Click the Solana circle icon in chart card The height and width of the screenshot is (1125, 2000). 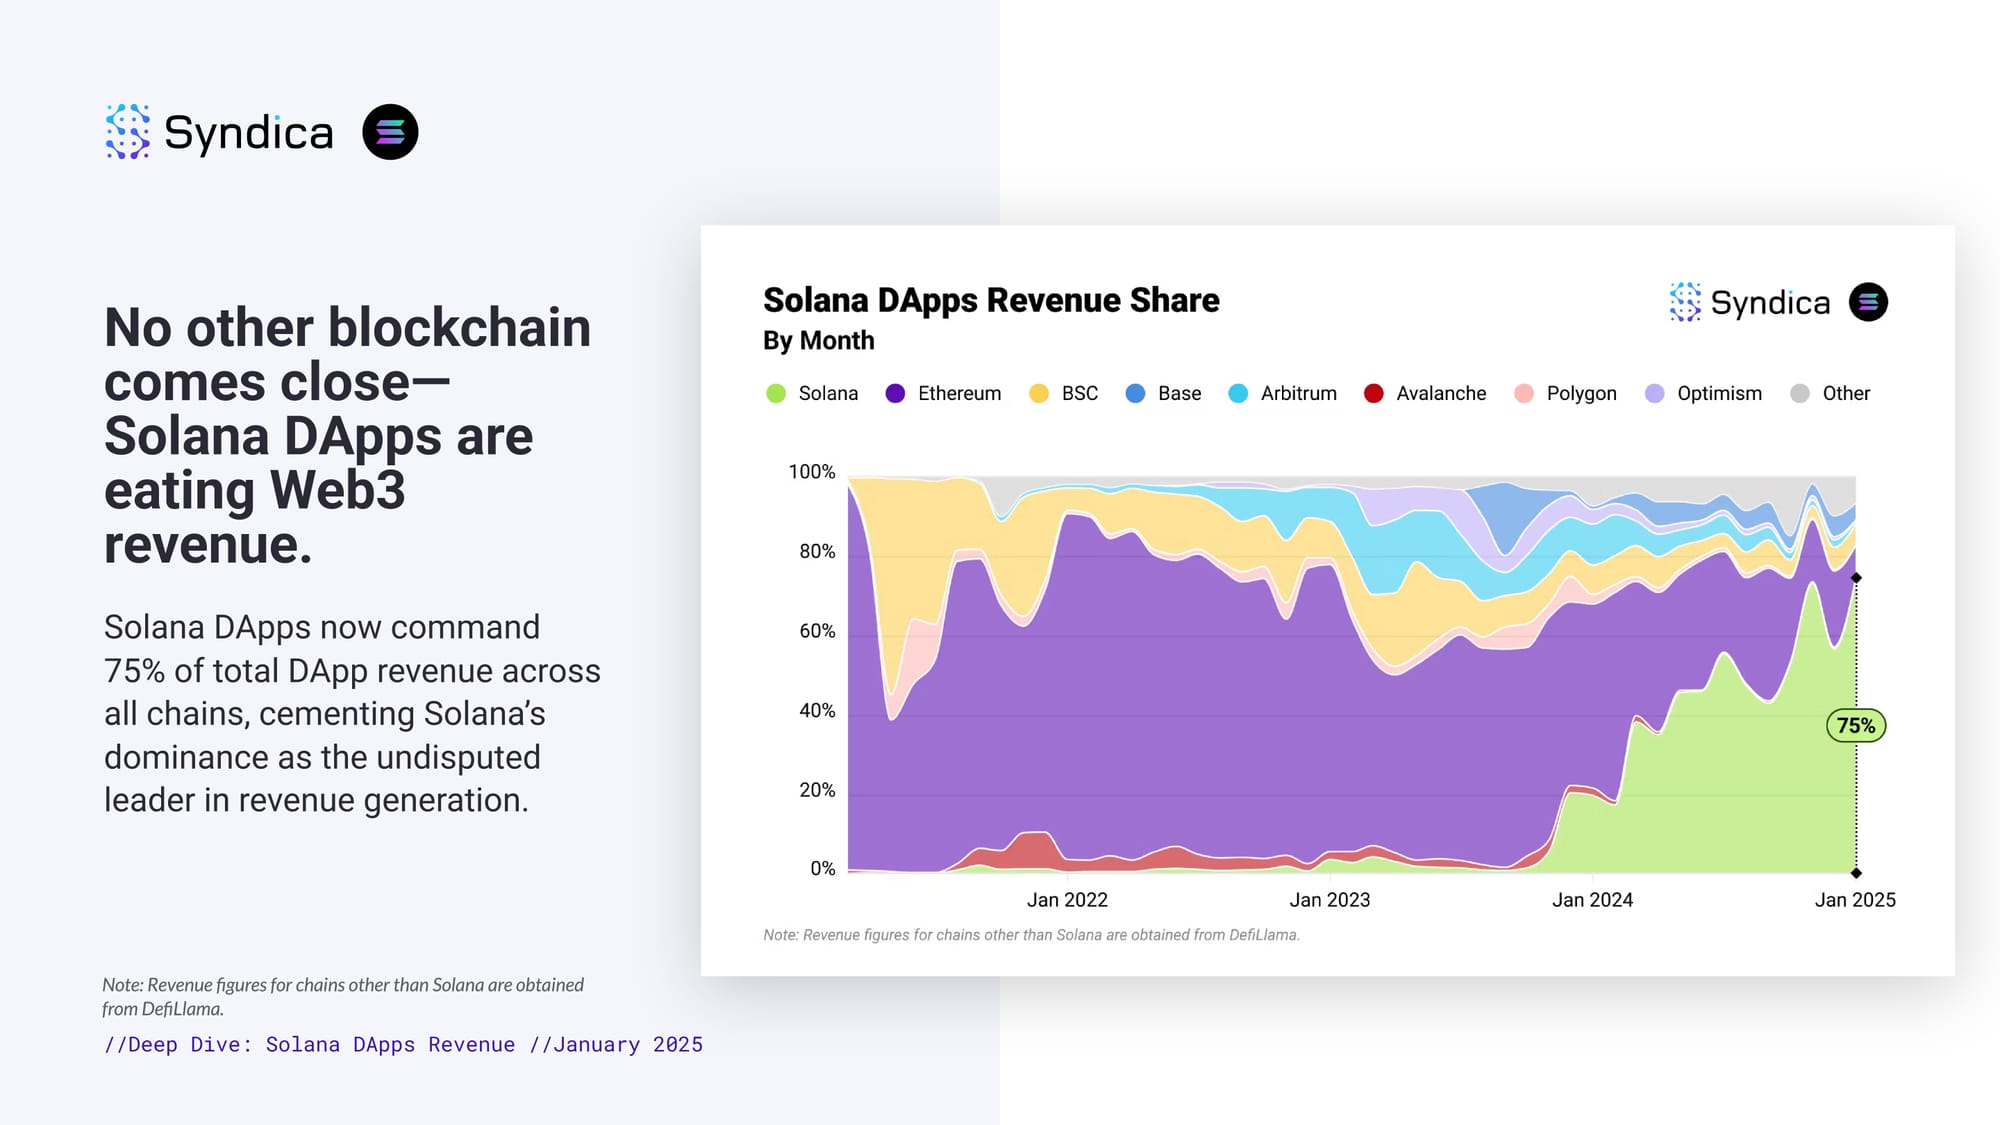(1868, 302)
